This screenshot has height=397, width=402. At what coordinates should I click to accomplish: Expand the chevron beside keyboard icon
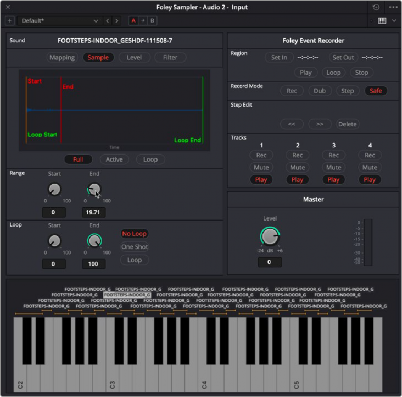tap(394, 21)
